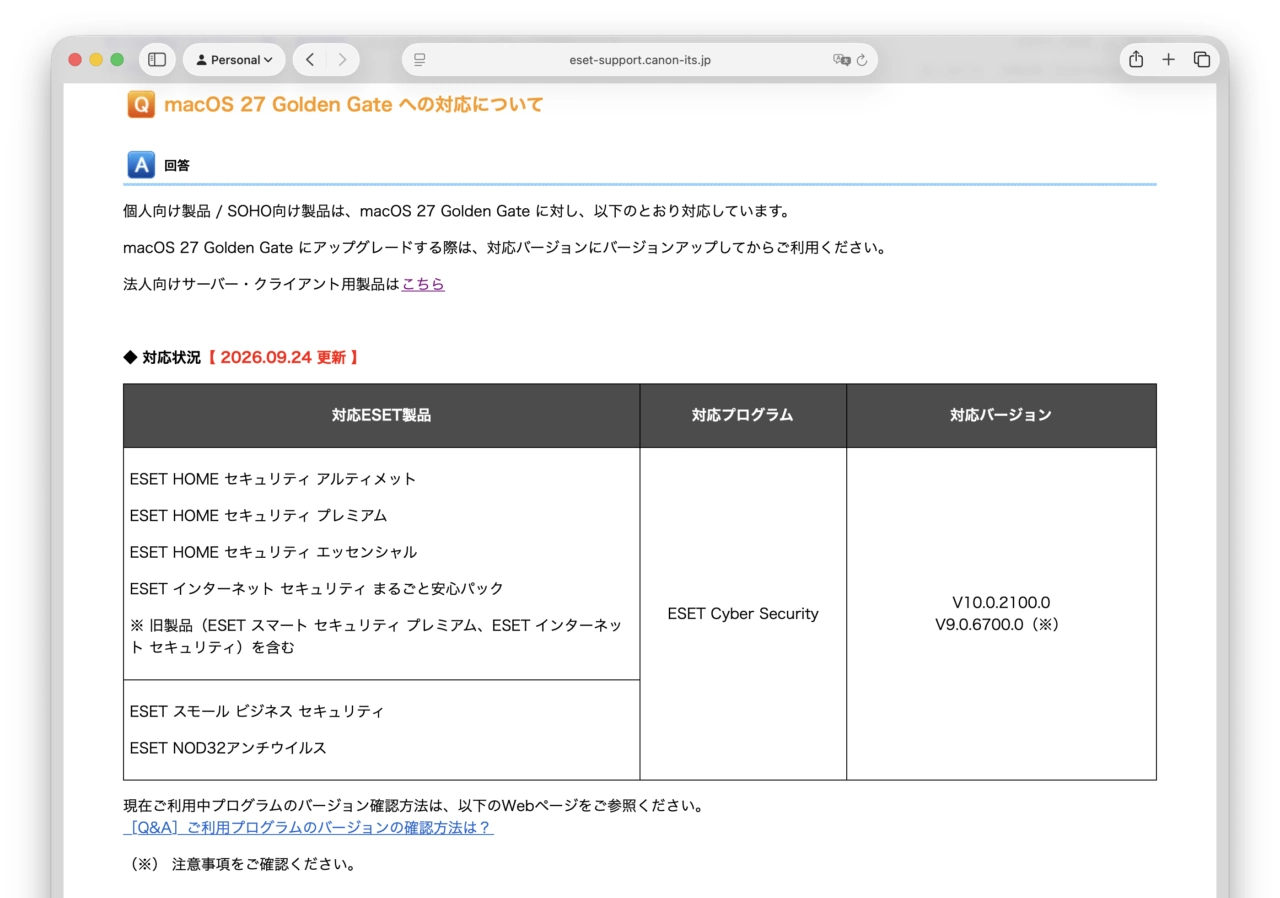
Task: Click version V9.0.6700.0 (※) text
Action: click(x=997, y=625)
